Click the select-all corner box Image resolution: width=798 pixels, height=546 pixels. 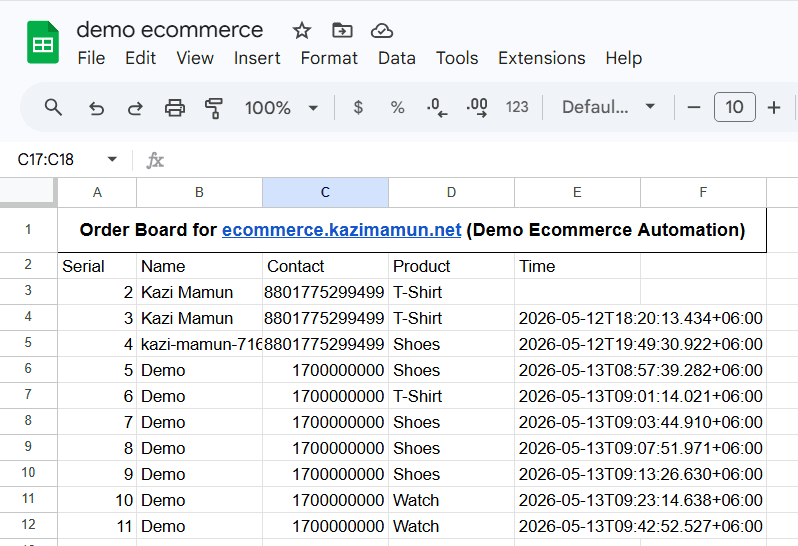click(28, 192)
